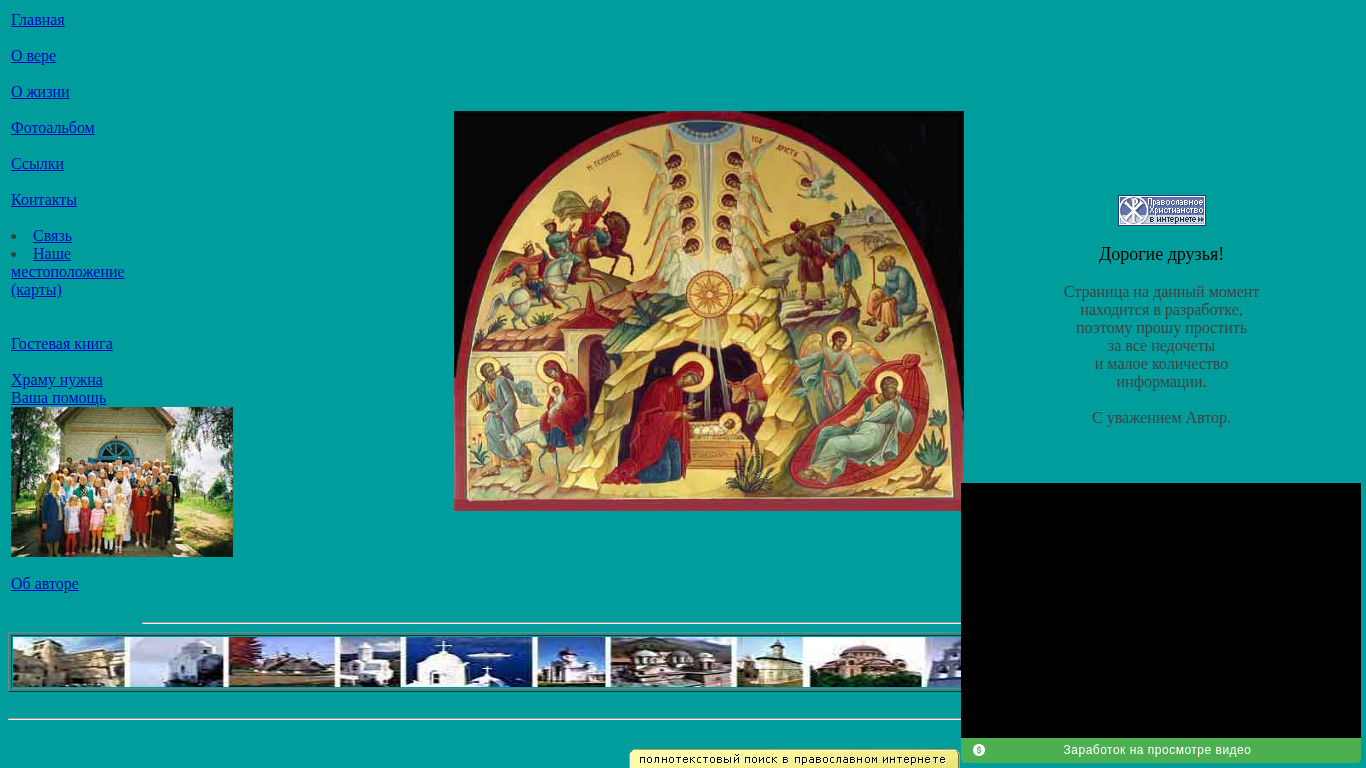Click the text Страница на данный момент
This screenshot has height=768, width=1366.
point(1161,292)
